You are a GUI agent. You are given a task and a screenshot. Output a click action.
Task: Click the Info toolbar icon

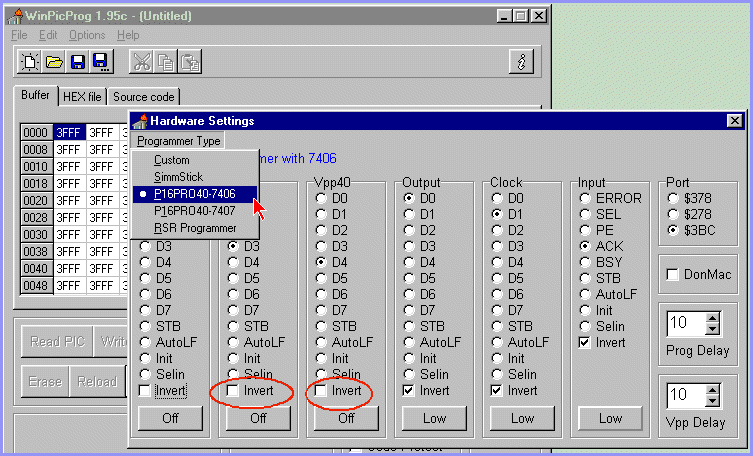522,62
